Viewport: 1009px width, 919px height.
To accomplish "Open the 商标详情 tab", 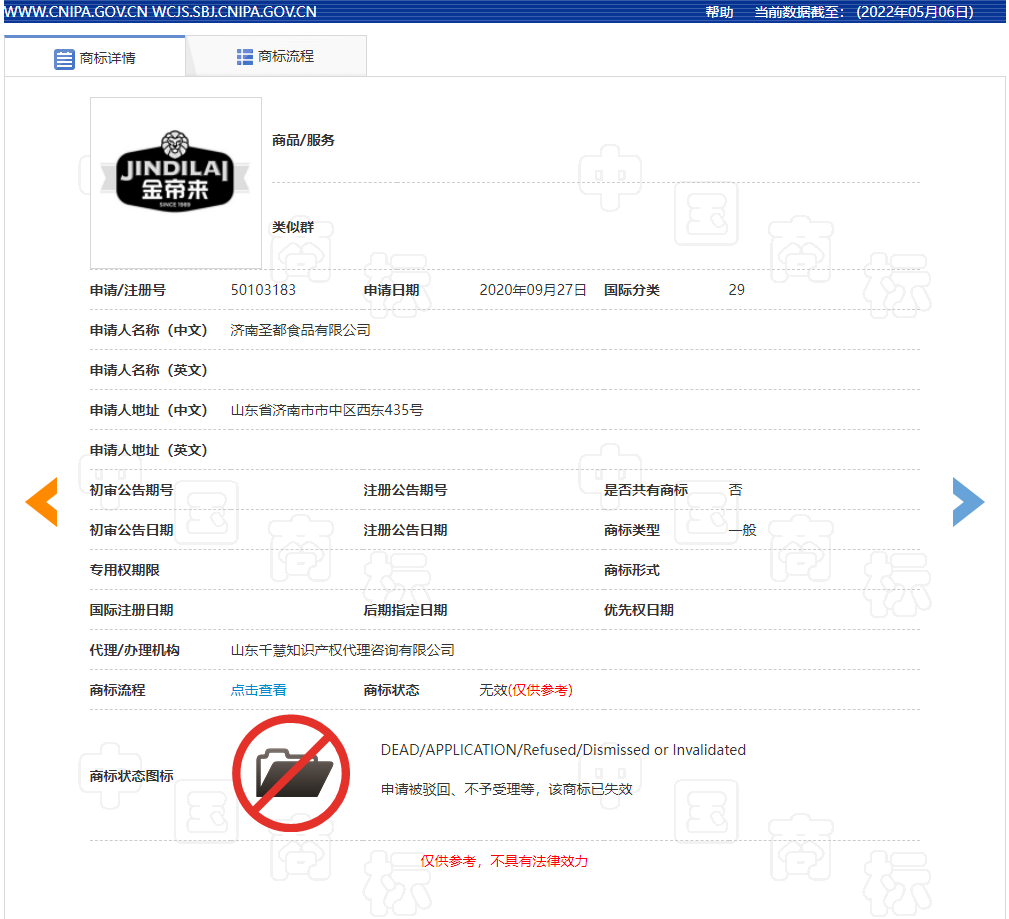I will 95,57.
